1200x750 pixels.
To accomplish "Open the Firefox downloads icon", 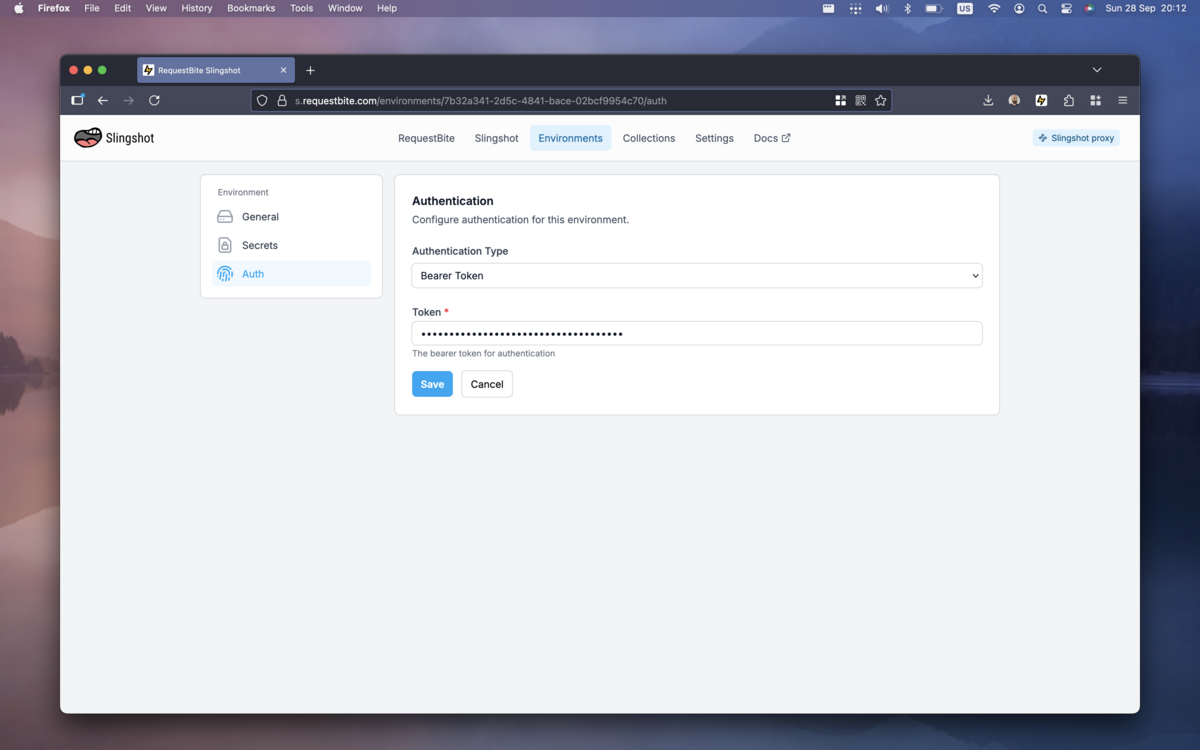I will (x=988, y=100).
